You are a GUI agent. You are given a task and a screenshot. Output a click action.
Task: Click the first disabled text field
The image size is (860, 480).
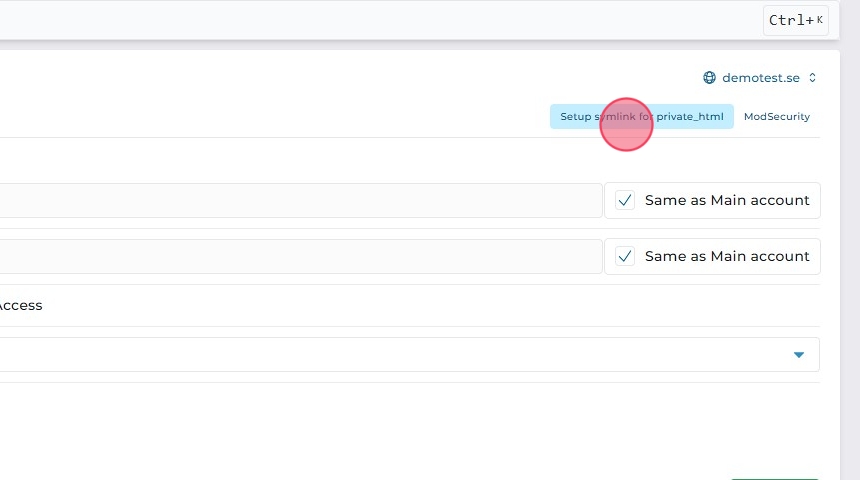pos(300,200)
